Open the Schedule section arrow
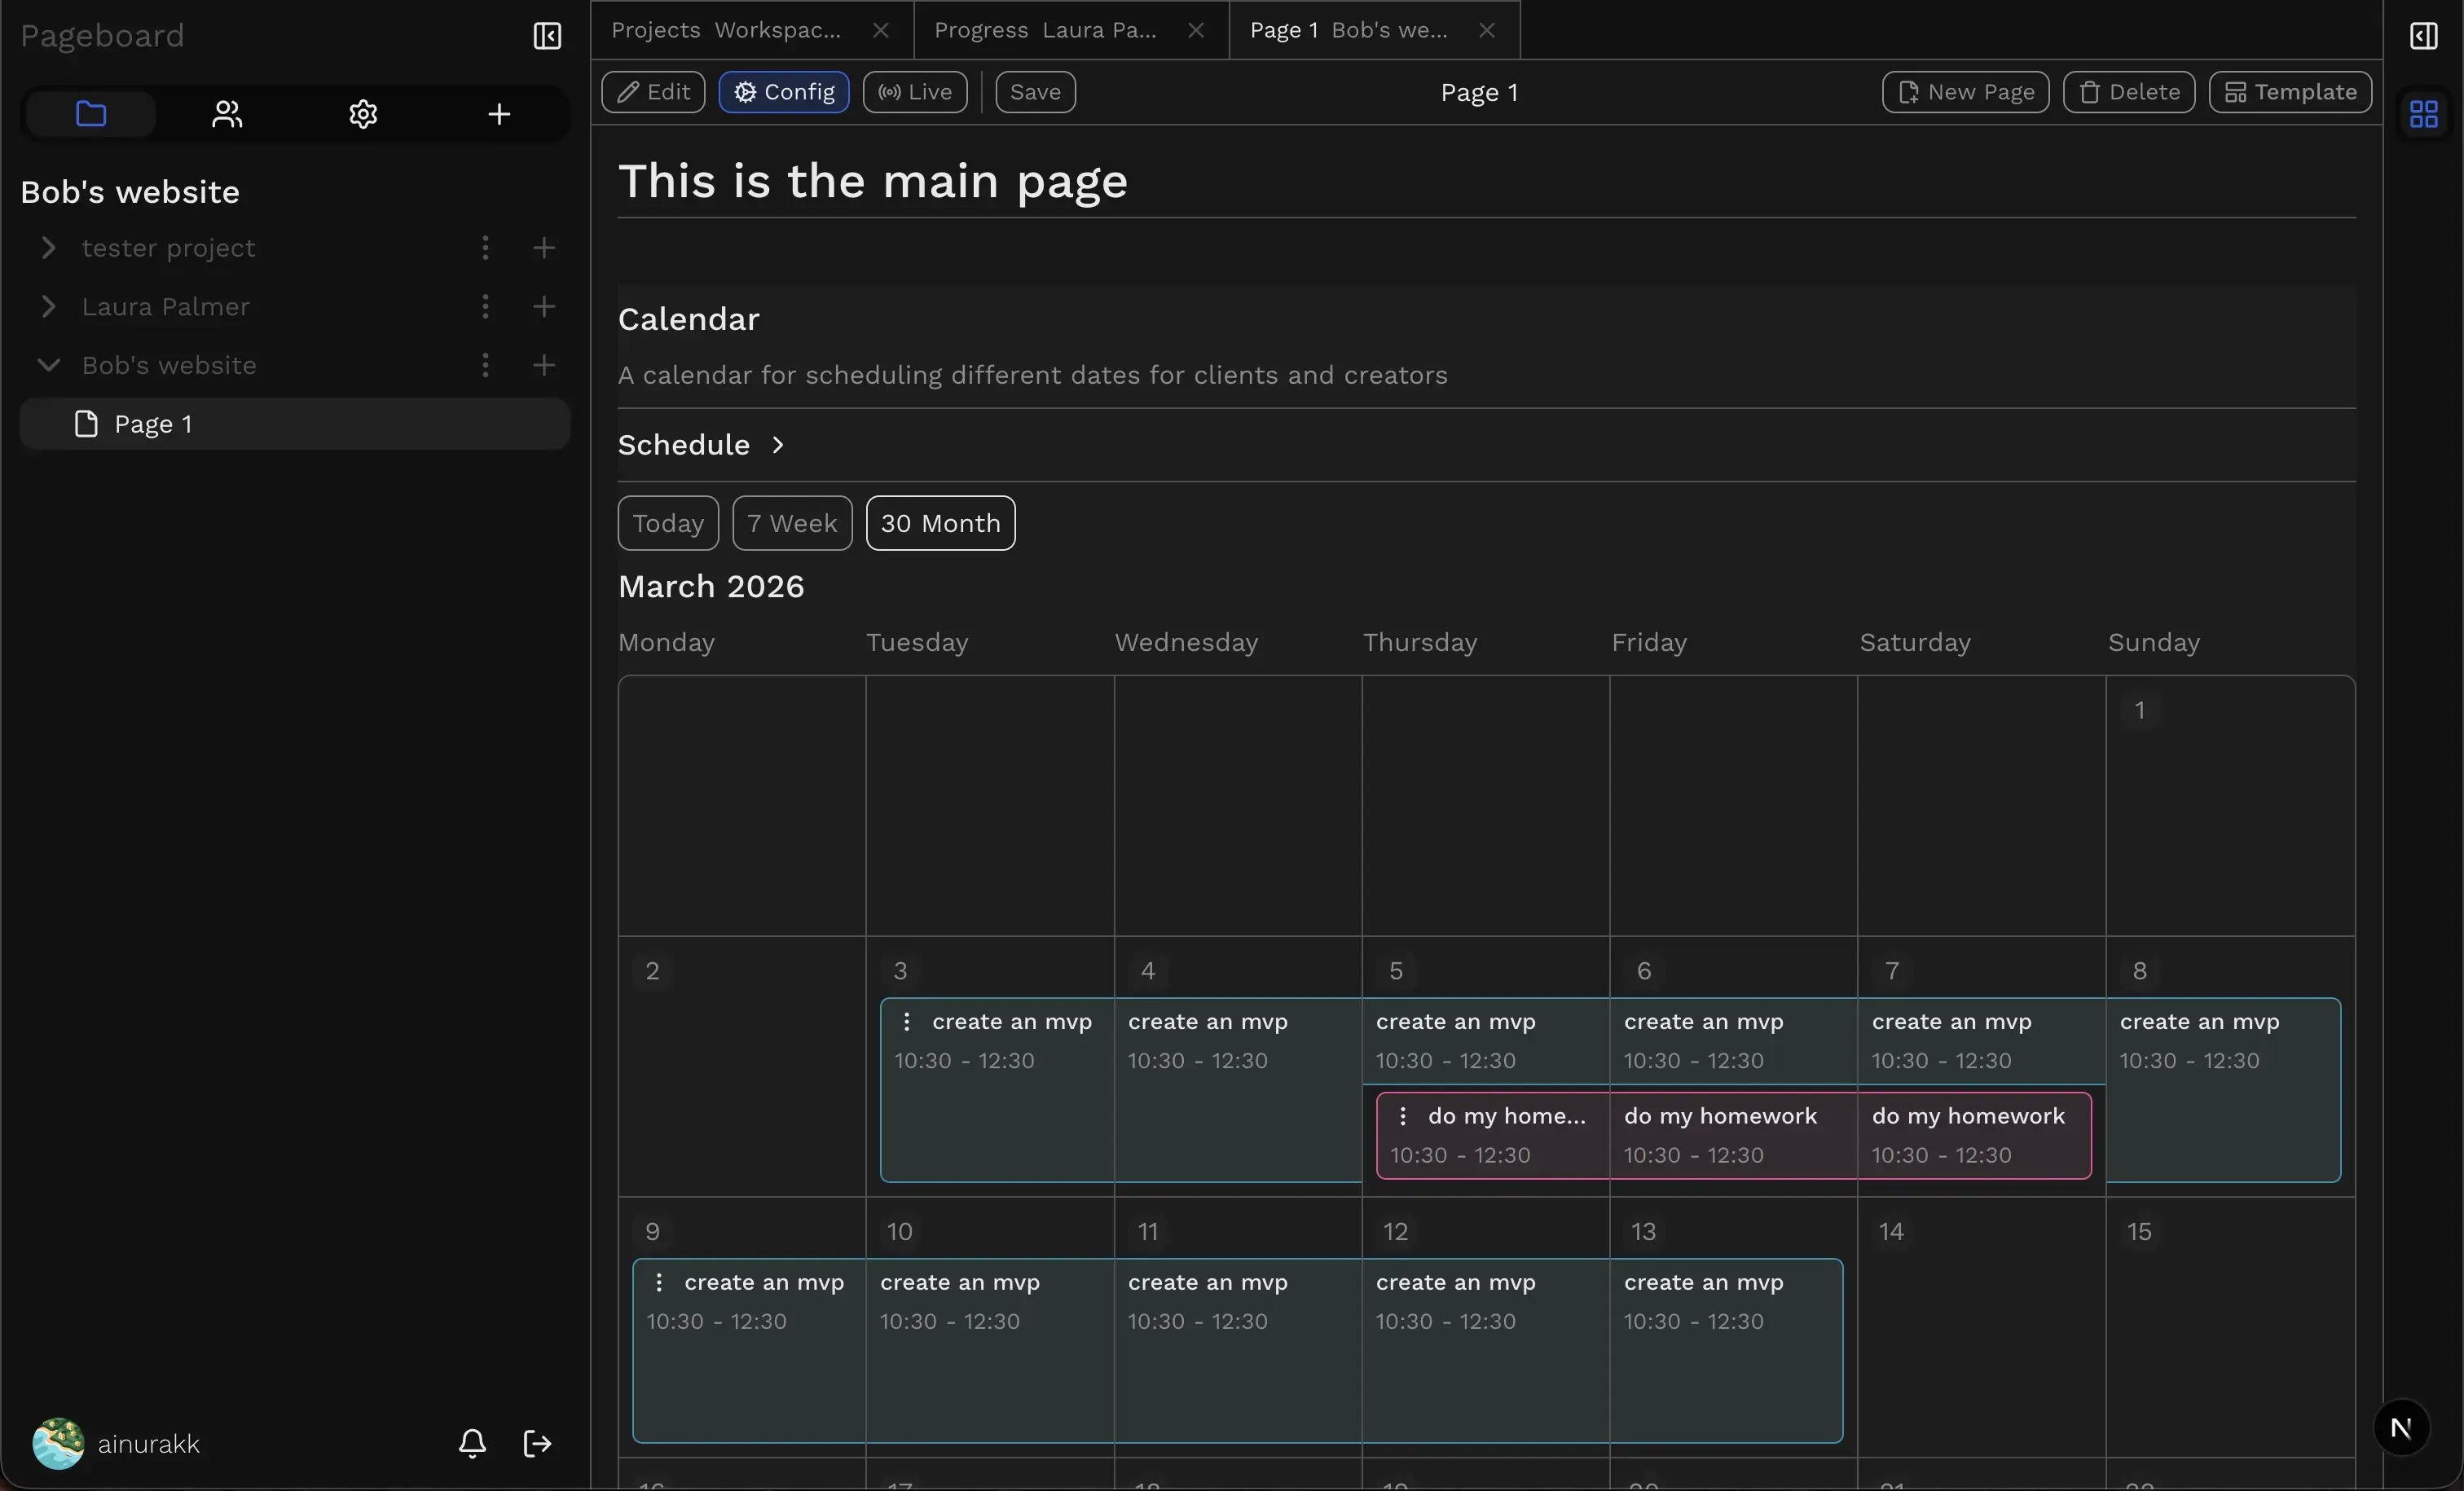Image resolution: width=2464 pixels, height=1491 pixels. pos(777,444)
